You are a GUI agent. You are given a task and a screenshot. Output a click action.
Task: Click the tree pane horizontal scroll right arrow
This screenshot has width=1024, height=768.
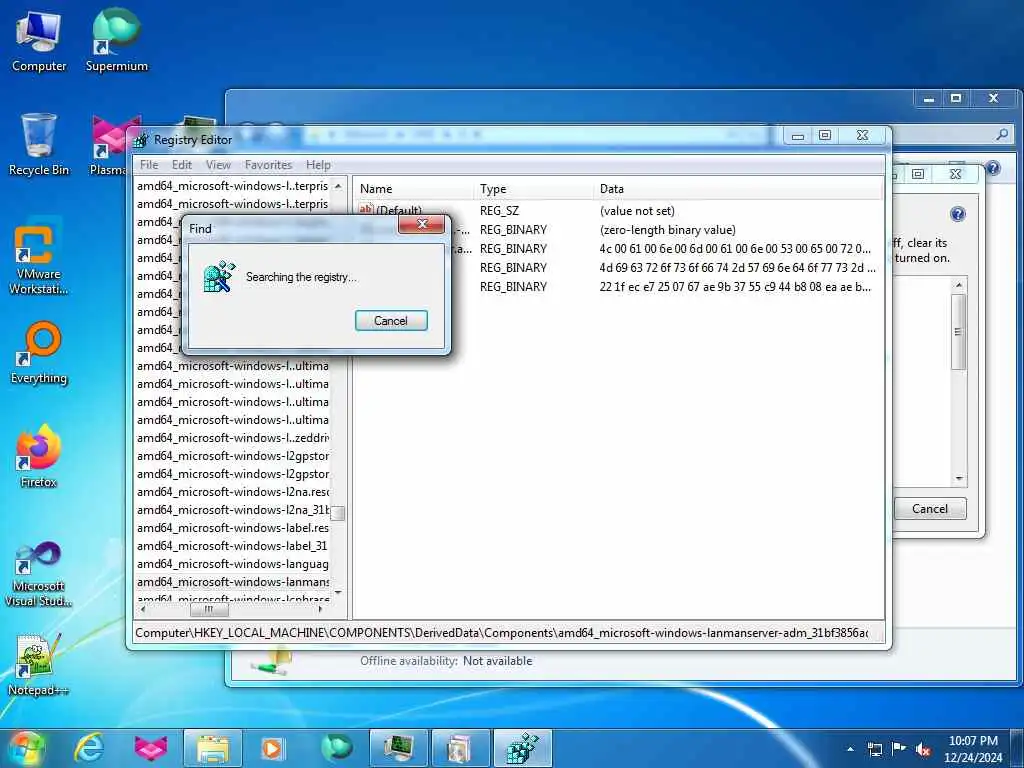tap(320, 609)
